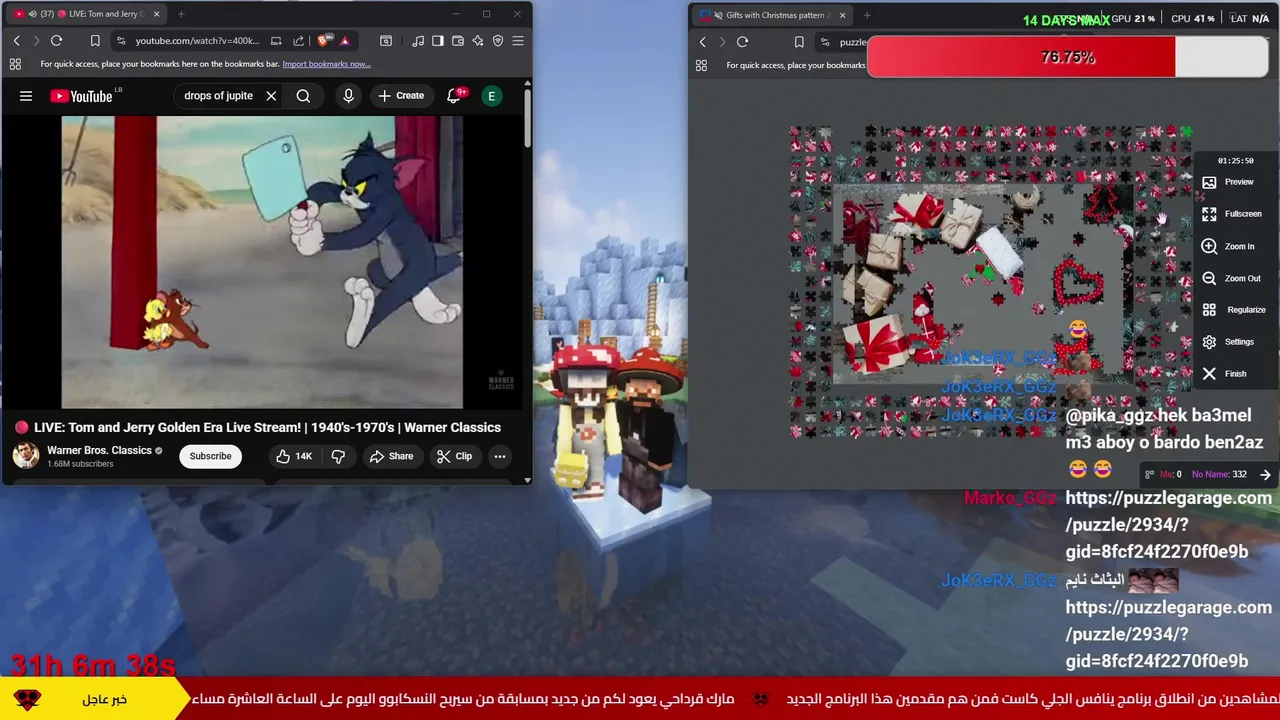Go back in the YouTube browser window
1280x720 pixels.
click(x=16, y=41)
